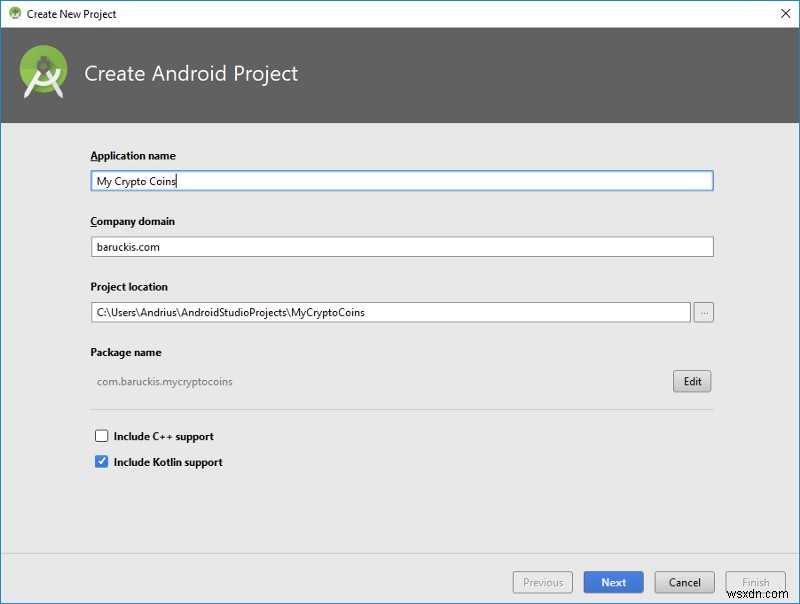Click the "Company domain" label
This screenshot has width=800, height=604.
click(x=132, y=221)
